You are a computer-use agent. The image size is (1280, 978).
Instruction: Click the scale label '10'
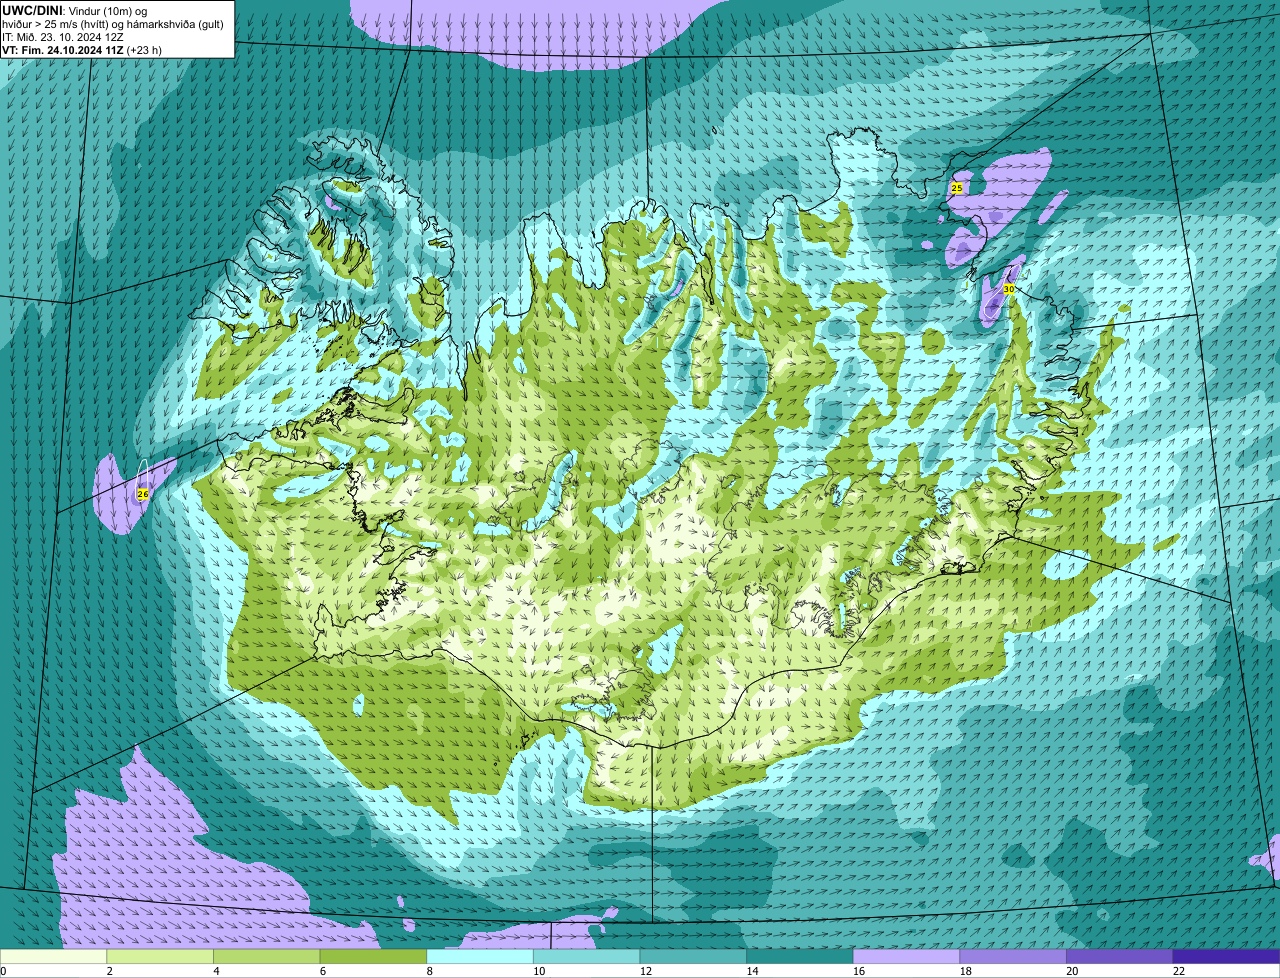(538, 971)
